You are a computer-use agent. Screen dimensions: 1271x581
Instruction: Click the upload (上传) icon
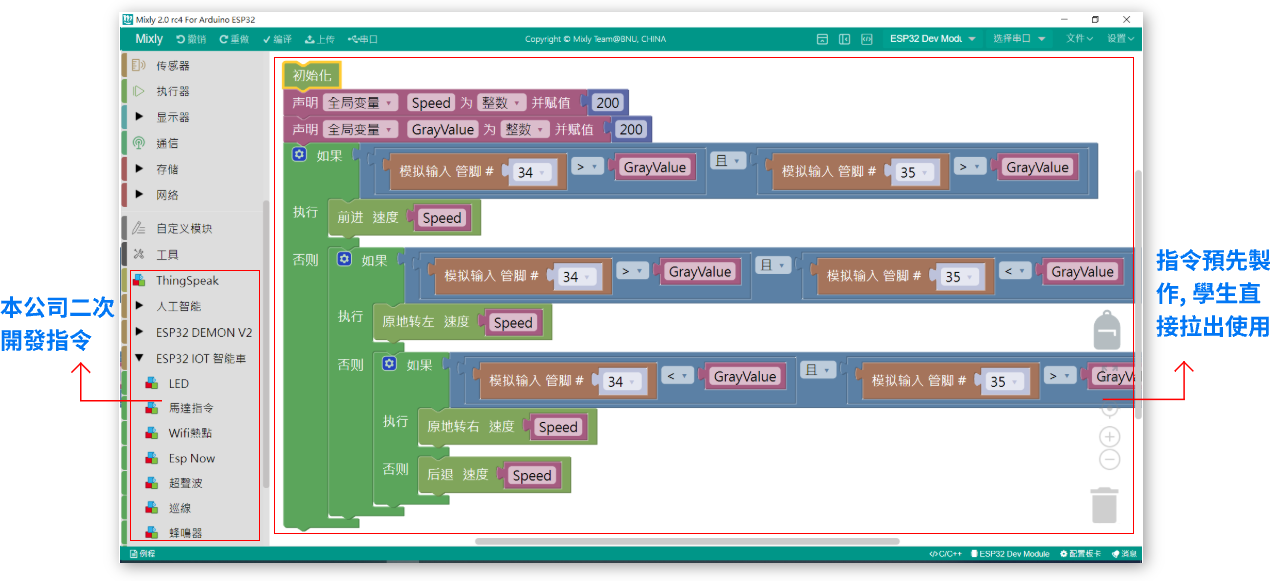pos(309,39)
